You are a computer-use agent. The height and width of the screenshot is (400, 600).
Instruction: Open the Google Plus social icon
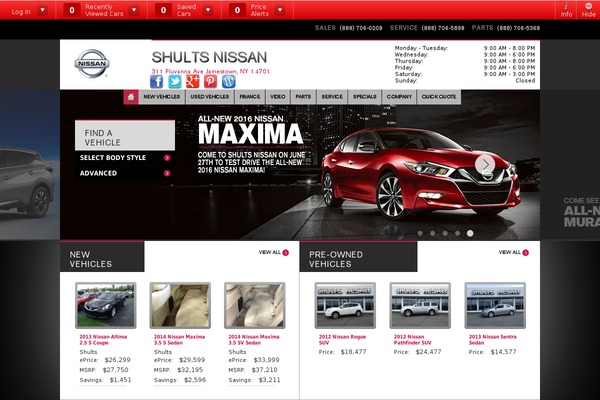[193, 82]
